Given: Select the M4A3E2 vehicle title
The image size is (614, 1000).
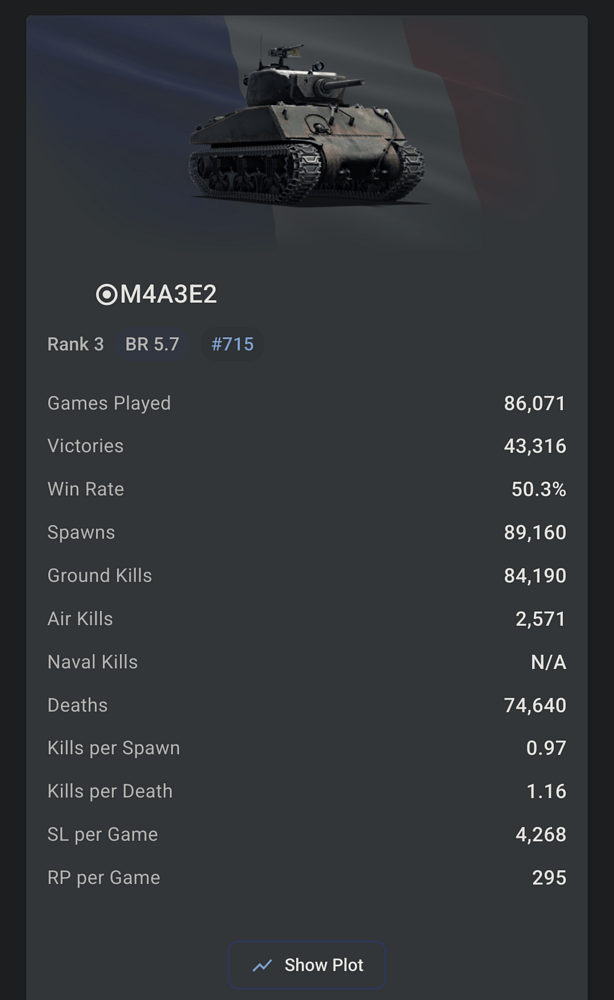Looking at the screenshot, I should [168, 294].
